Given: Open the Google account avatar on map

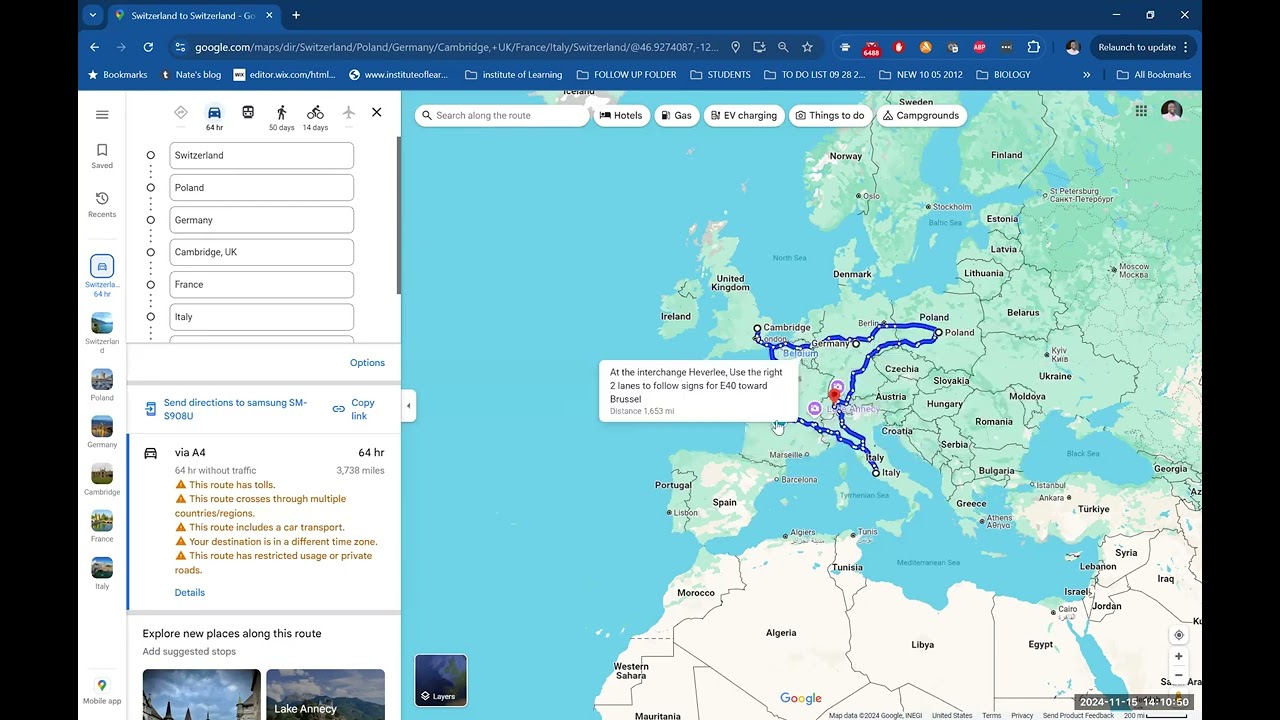Looking at the screenshot, I should 1172,111.
